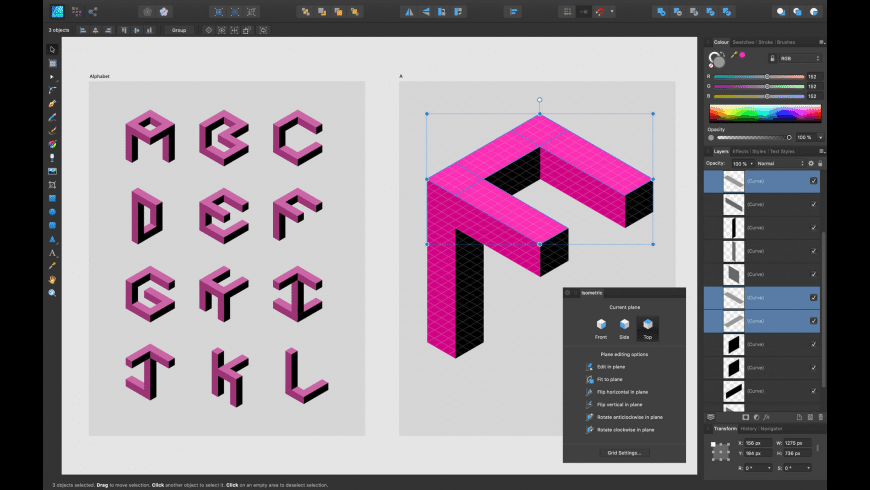The image size is (870, 490).
Task: Click the Align Top context toolbar icon
Action: [124, 31]
